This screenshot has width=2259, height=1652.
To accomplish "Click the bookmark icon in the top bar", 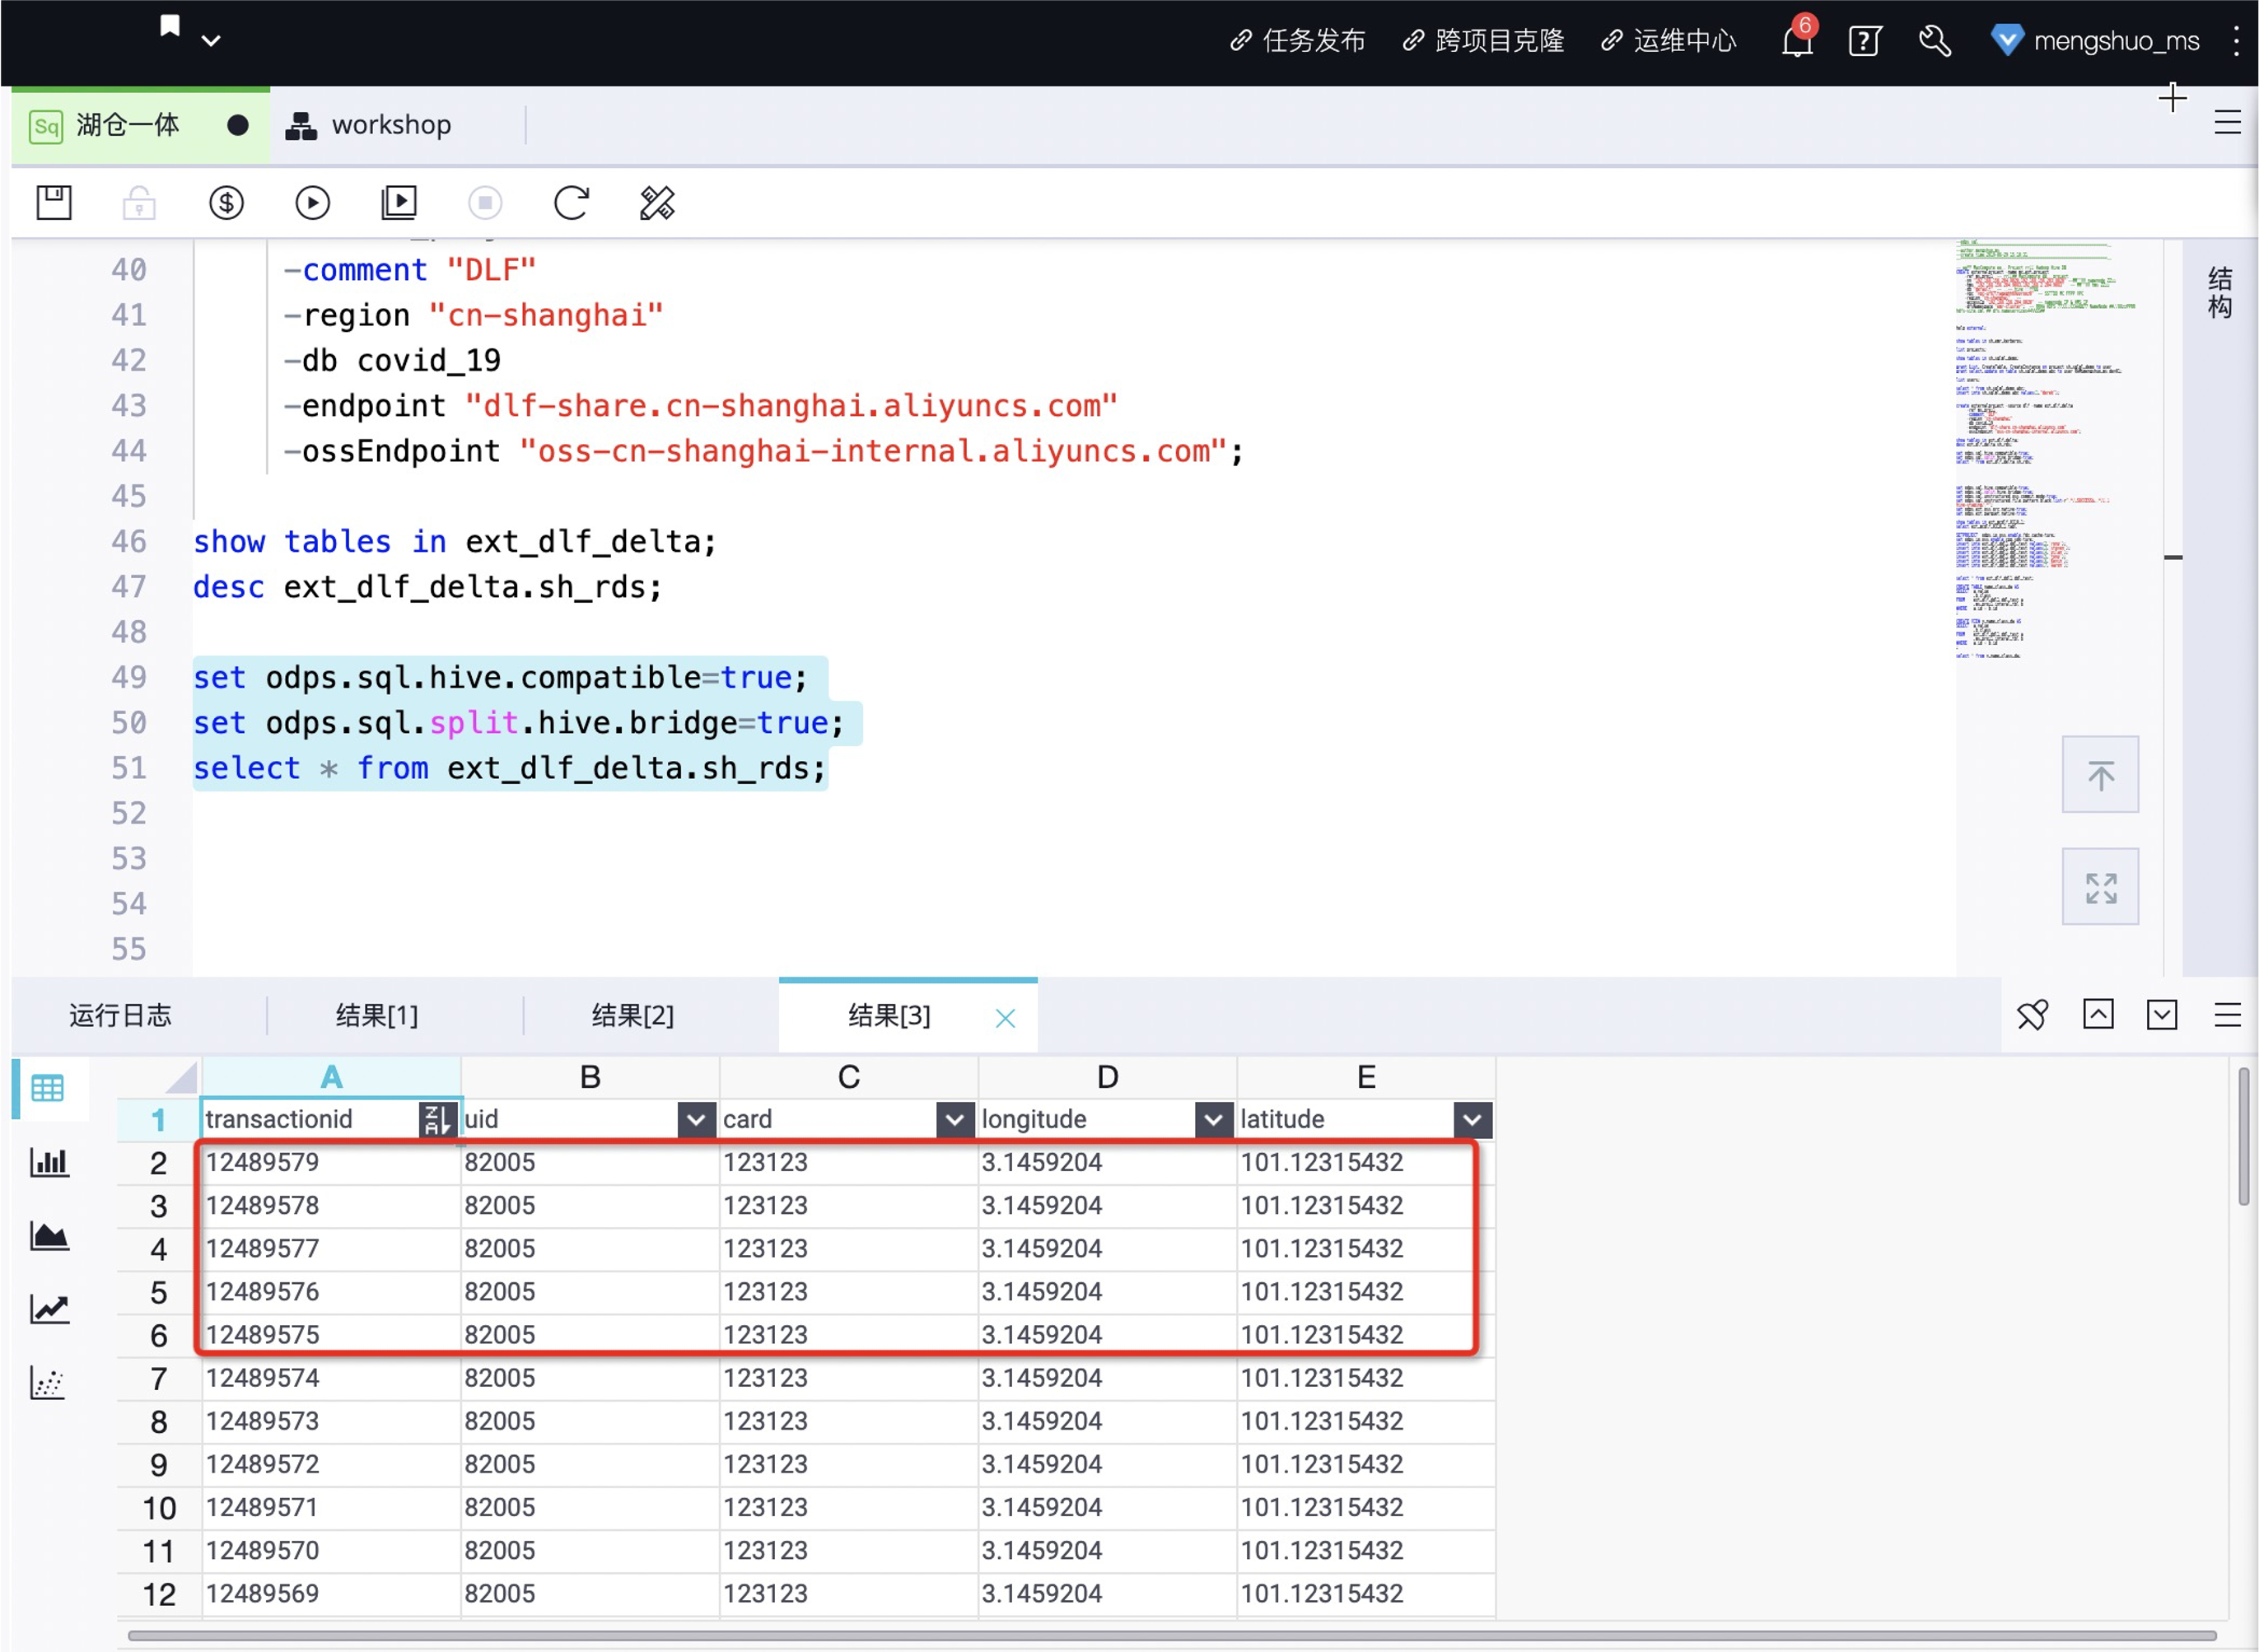I will [x=170, y=26].
